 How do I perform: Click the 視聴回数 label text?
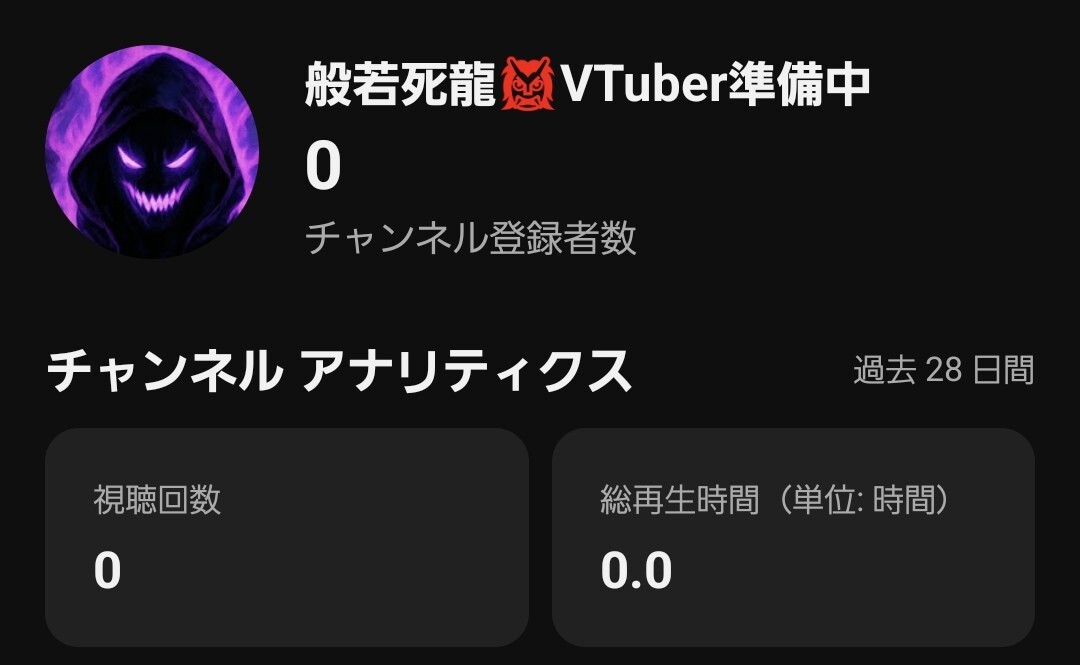click(157, 500)
